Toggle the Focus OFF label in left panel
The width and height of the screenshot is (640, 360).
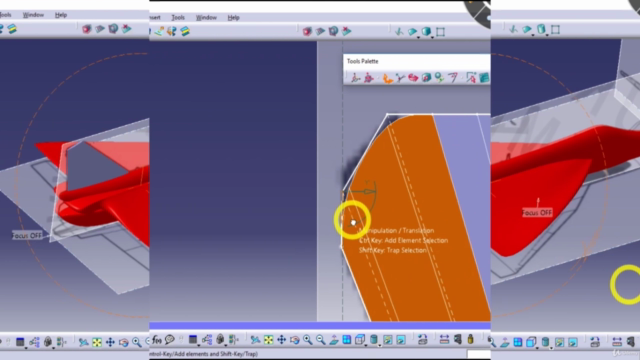27,236
